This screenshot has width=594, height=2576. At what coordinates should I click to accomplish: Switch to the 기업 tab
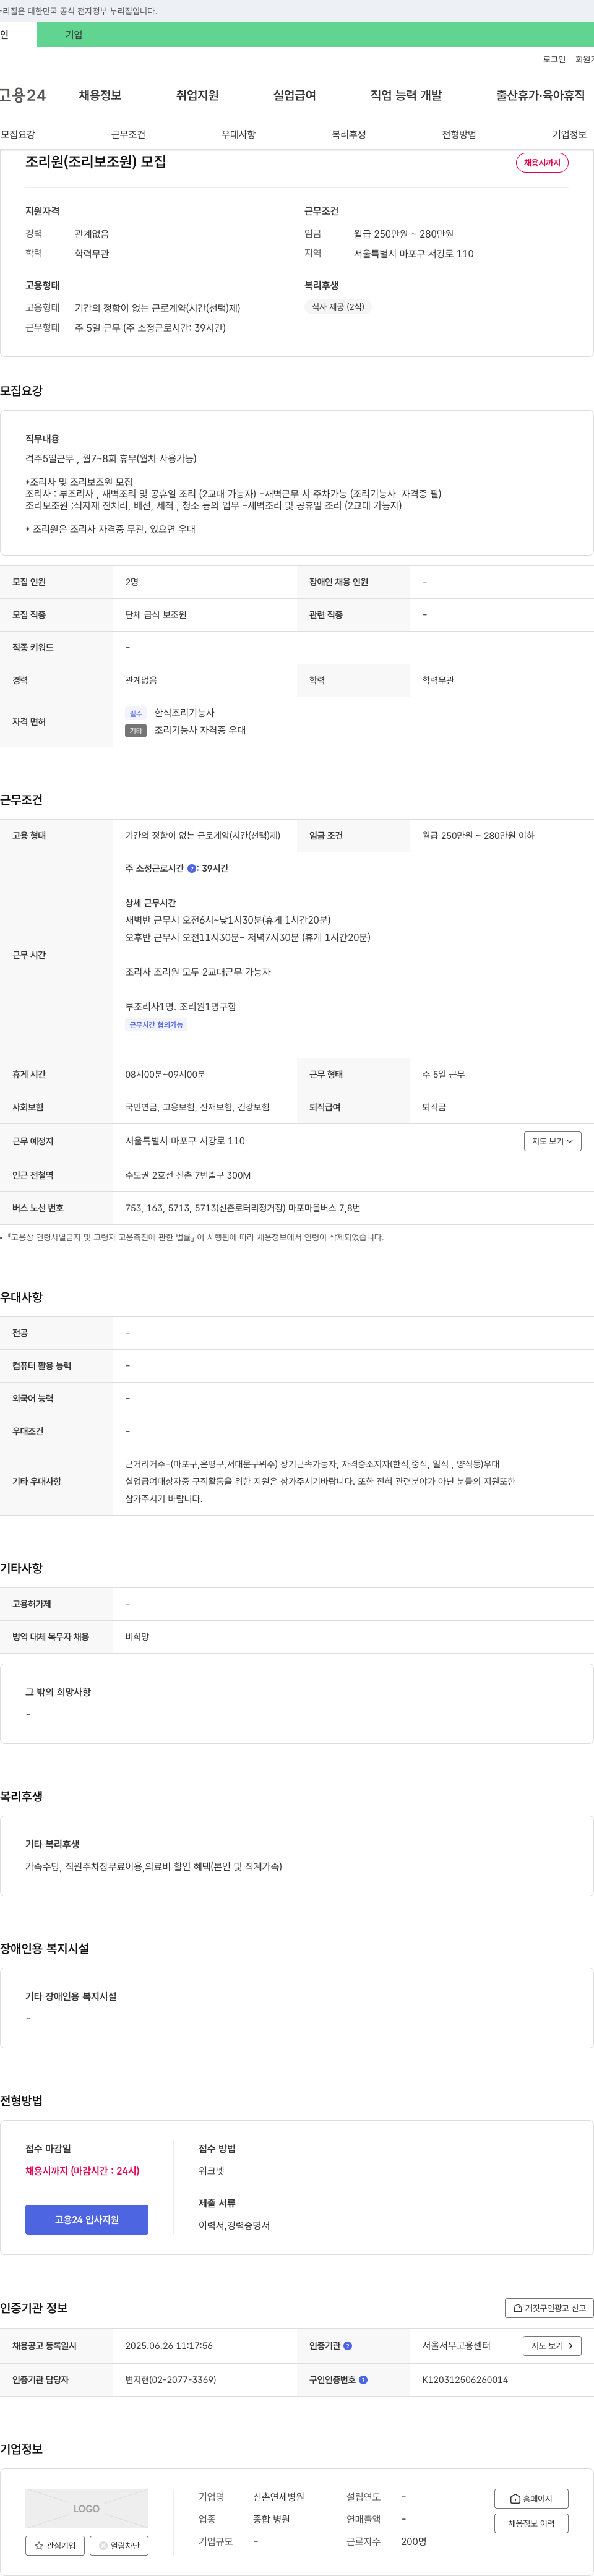pos(74,35)
